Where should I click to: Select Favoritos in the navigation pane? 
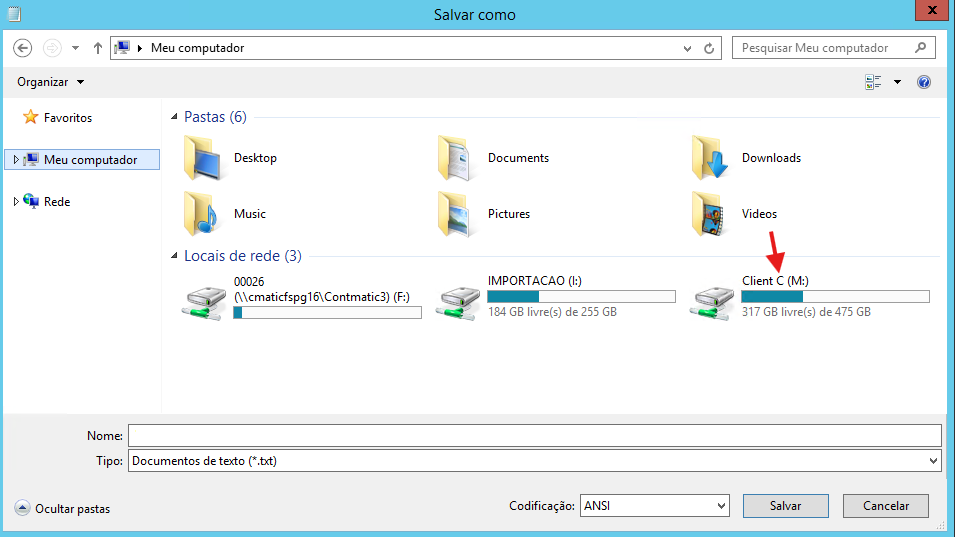(68, 118)
